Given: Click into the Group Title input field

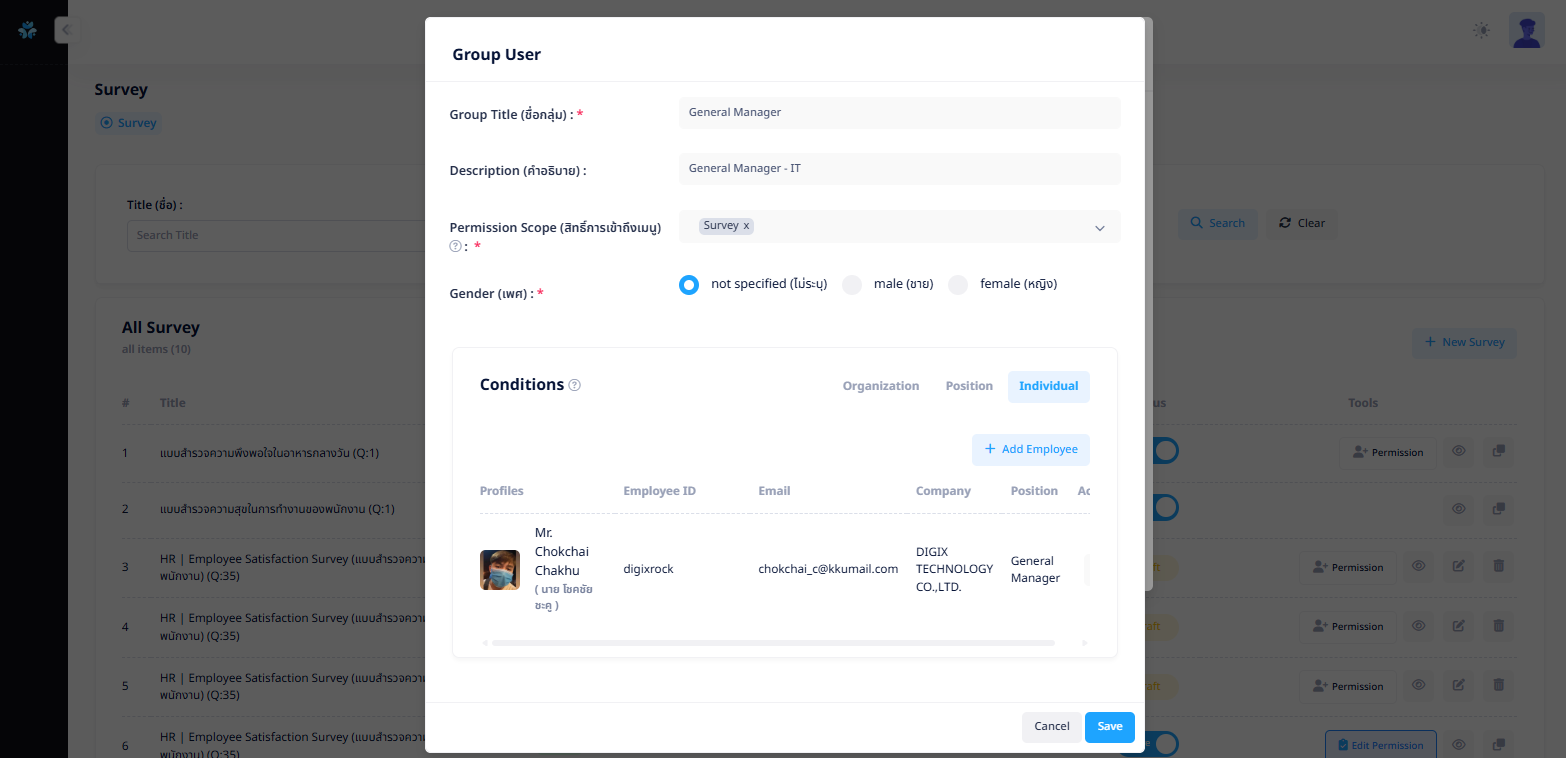Looking at the screenshot, I should click(899, 113).
